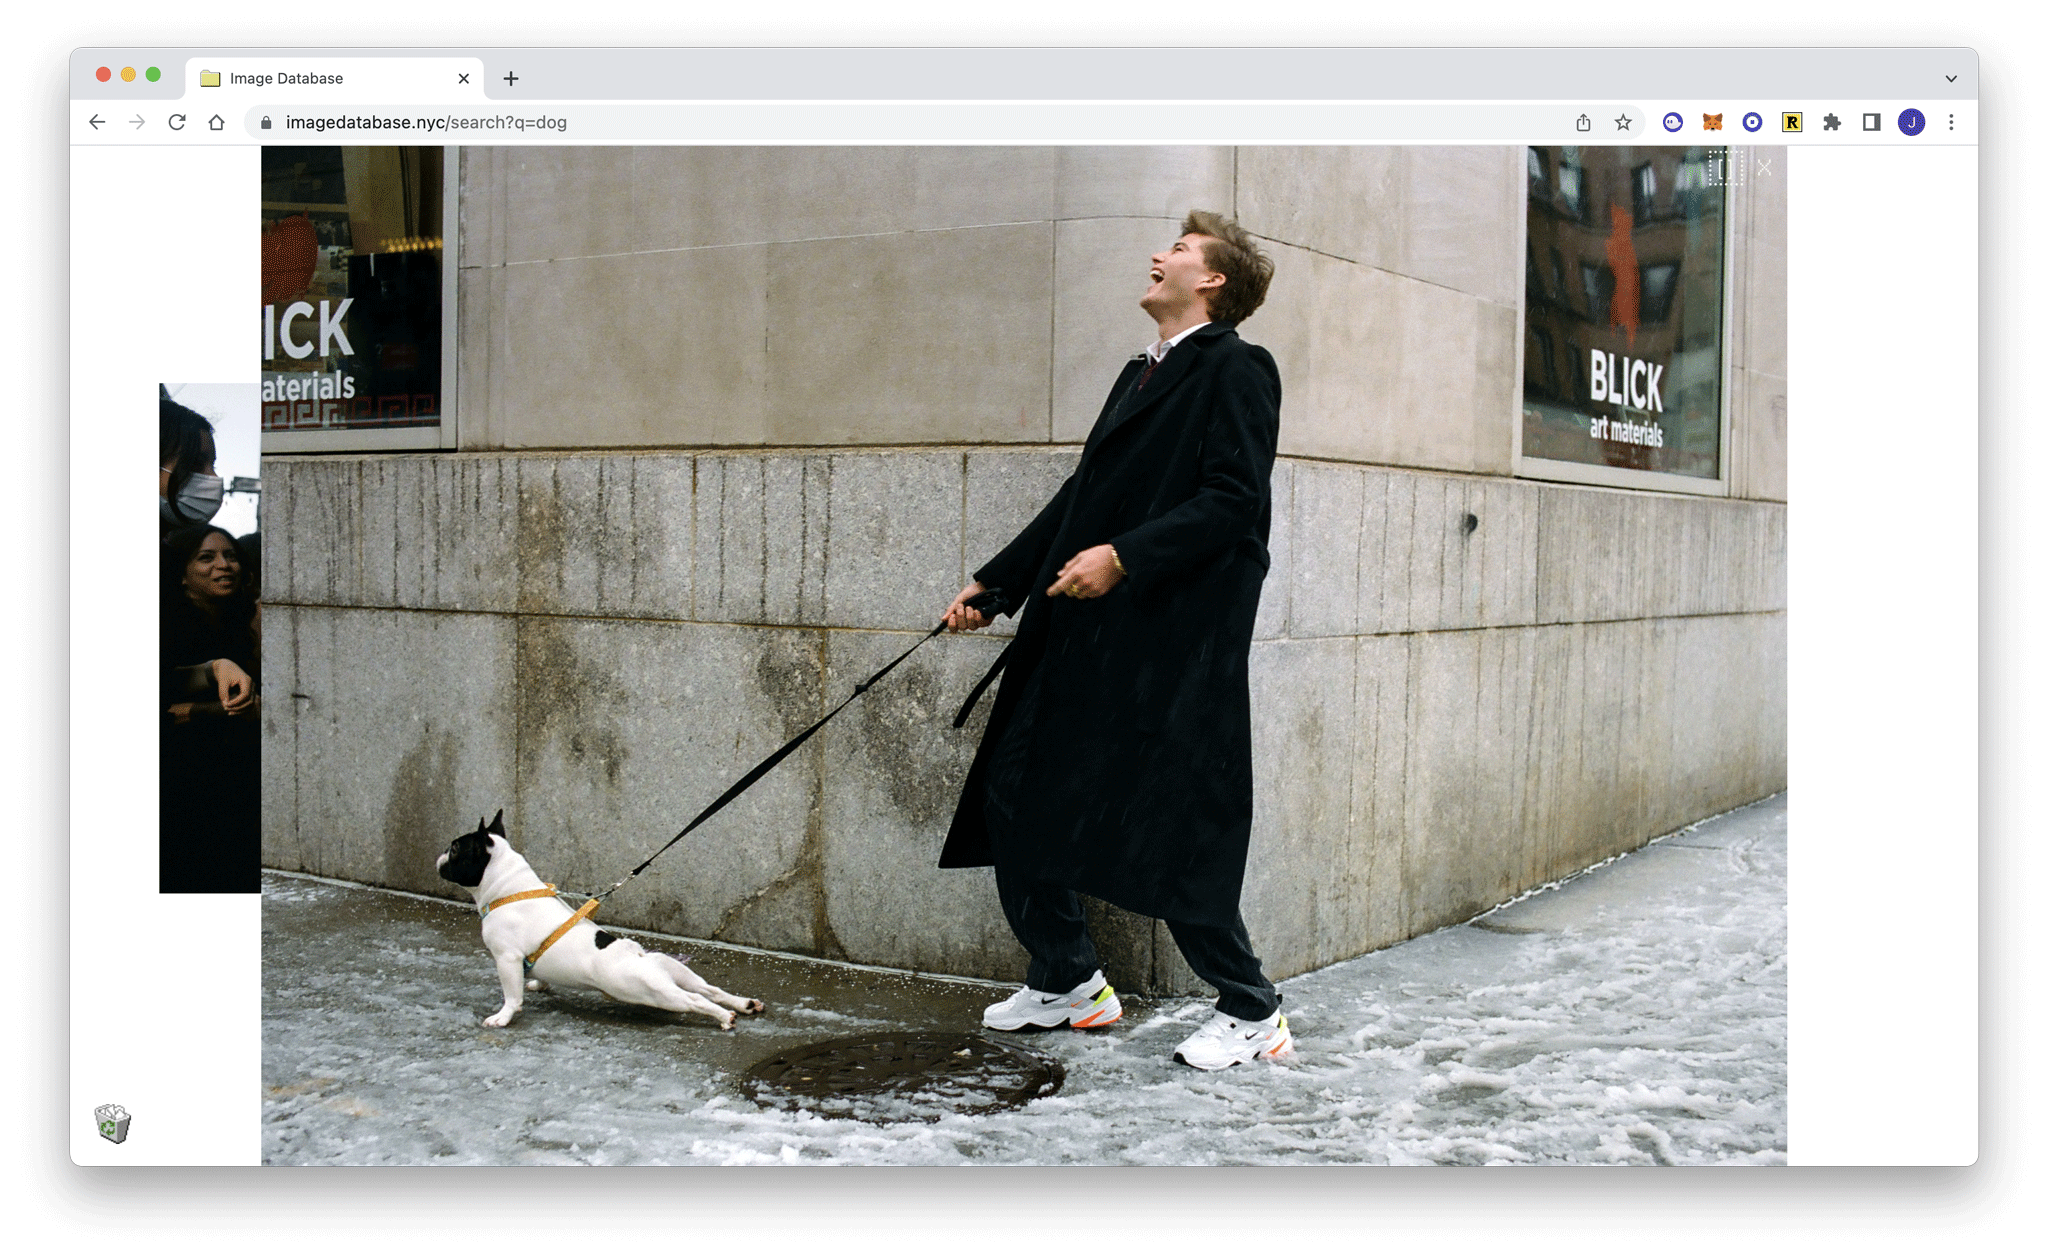Screen dimensions: 2048x1258
Task: Click the share page icon
Action: 1583,122
